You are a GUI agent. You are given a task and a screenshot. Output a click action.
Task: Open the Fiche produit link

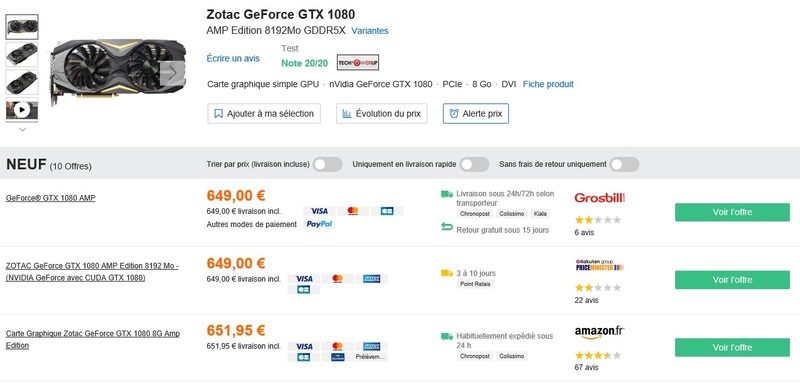(x=548, y=84)
